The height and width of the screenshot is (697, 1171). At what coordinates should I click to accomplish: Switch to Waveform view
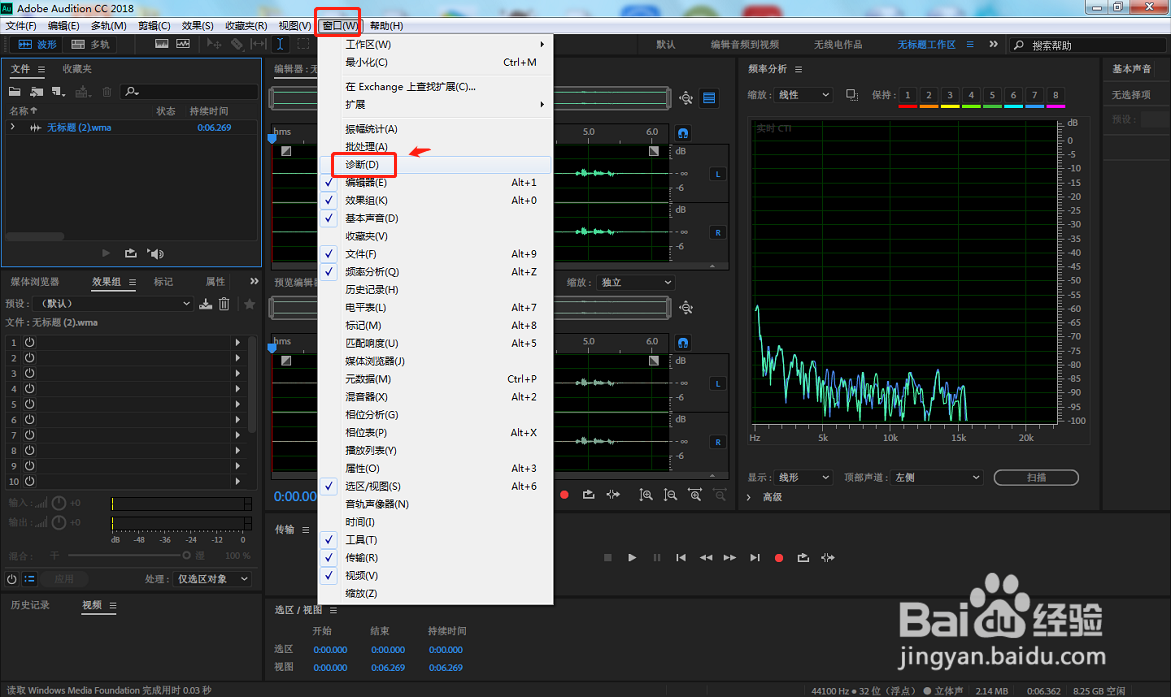pos(37,45)
